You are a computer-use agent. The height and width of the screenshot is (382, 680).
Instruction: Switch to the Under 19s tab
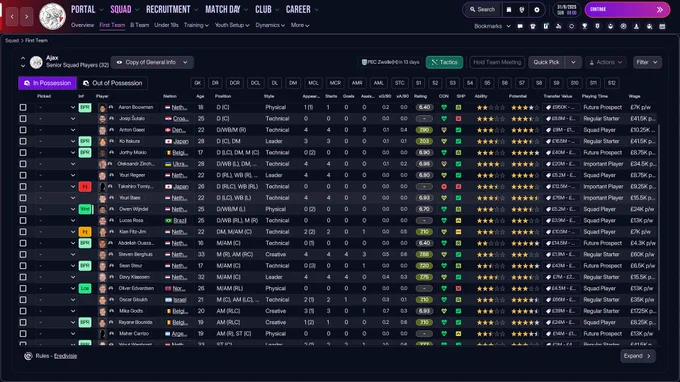[166, 25]
